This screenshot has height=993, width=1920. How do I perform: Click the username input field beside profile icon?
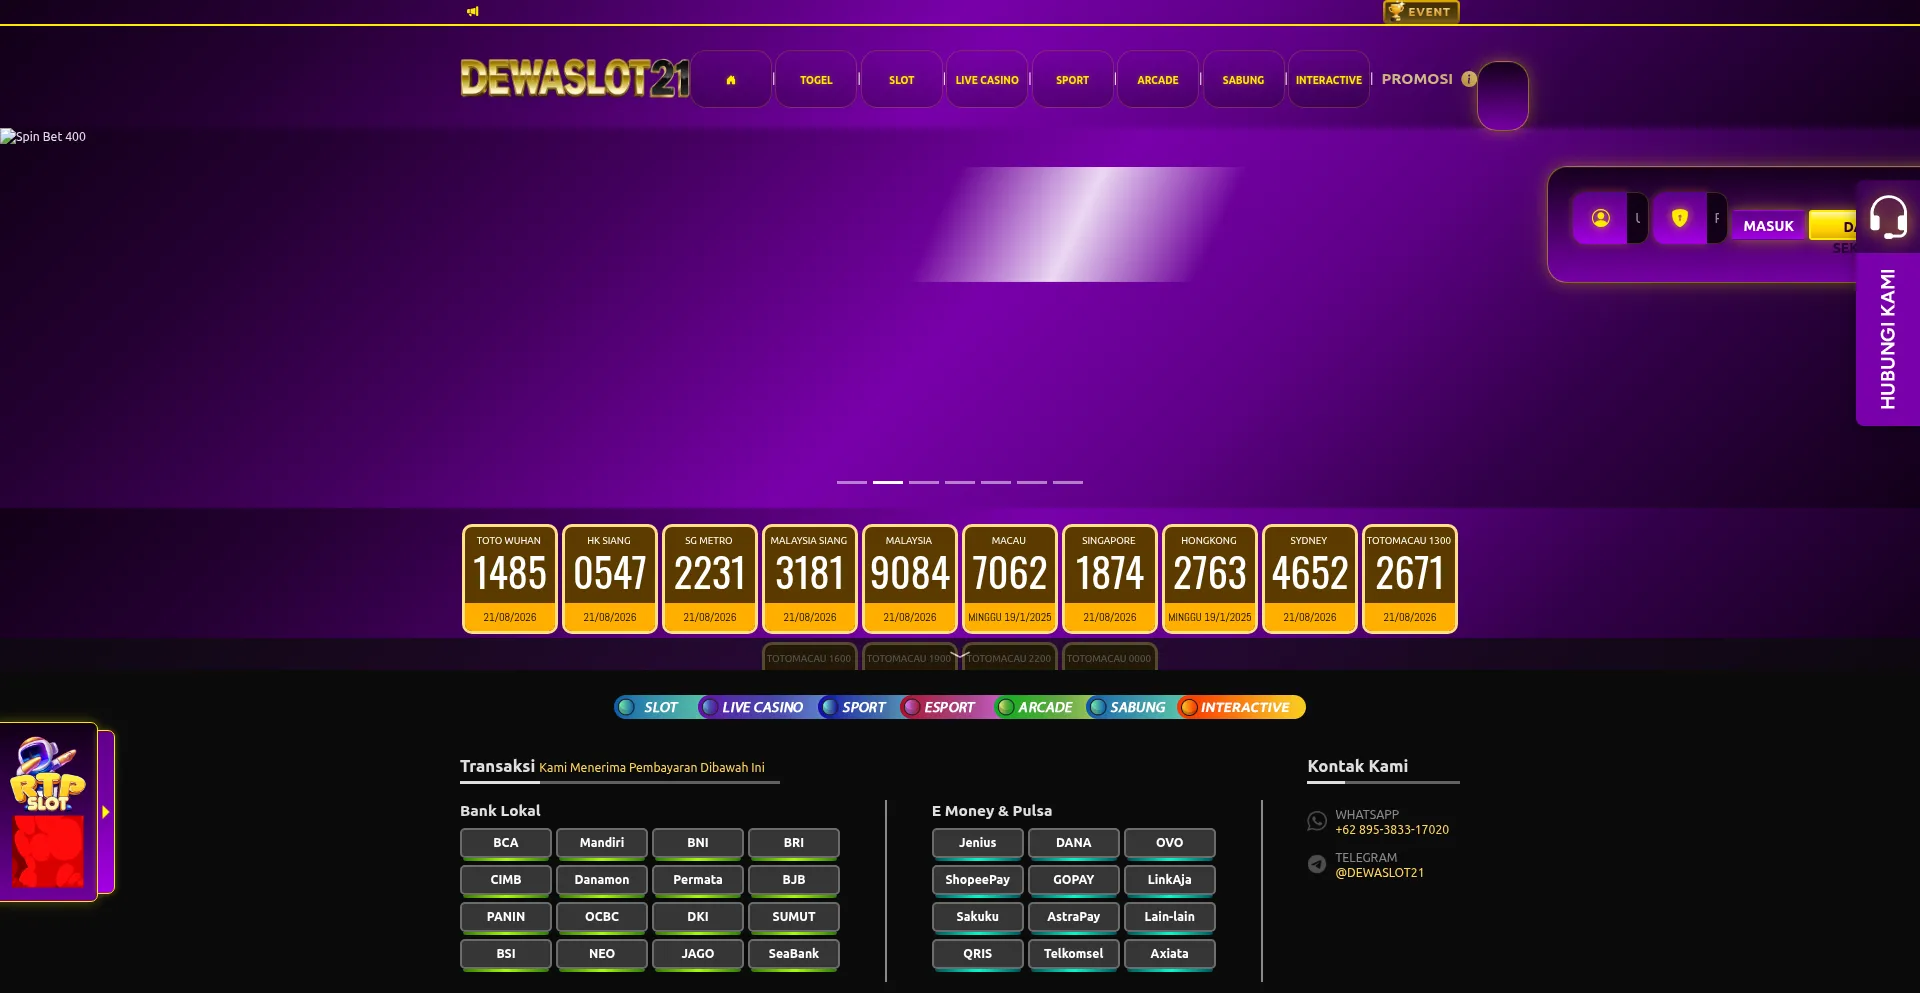point(1637,218)
